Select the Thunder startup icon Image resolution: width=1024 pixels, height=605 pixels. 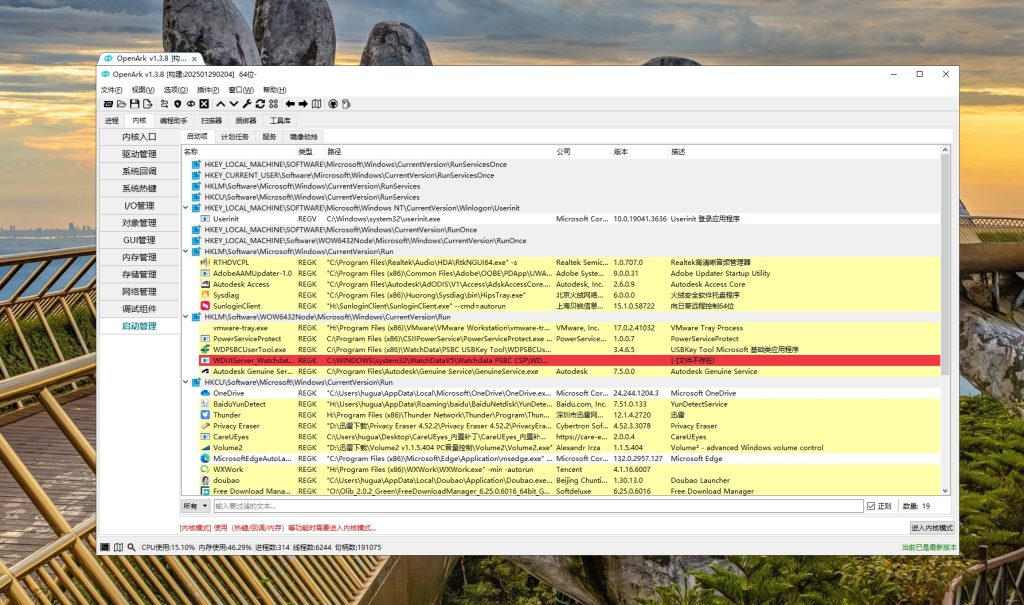click(x=205, y=415)
